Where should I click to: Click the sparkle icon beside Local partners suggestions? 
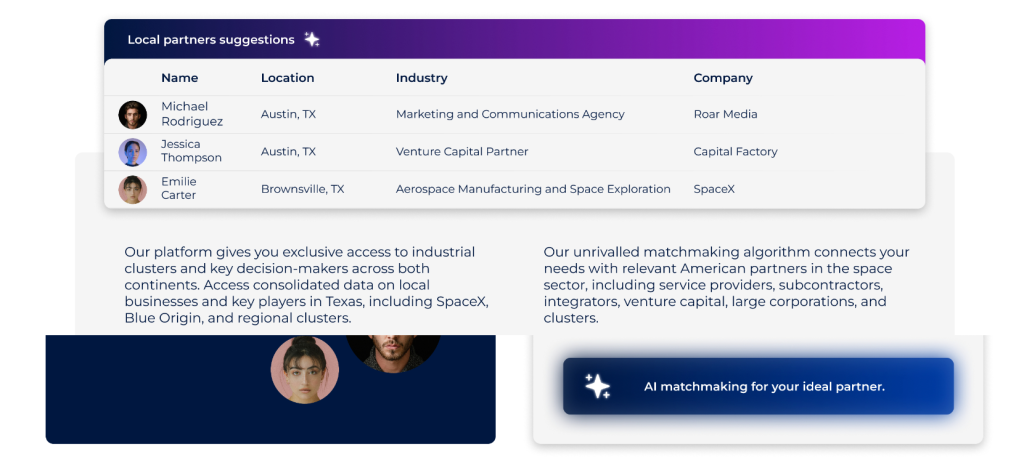(312, 40)
